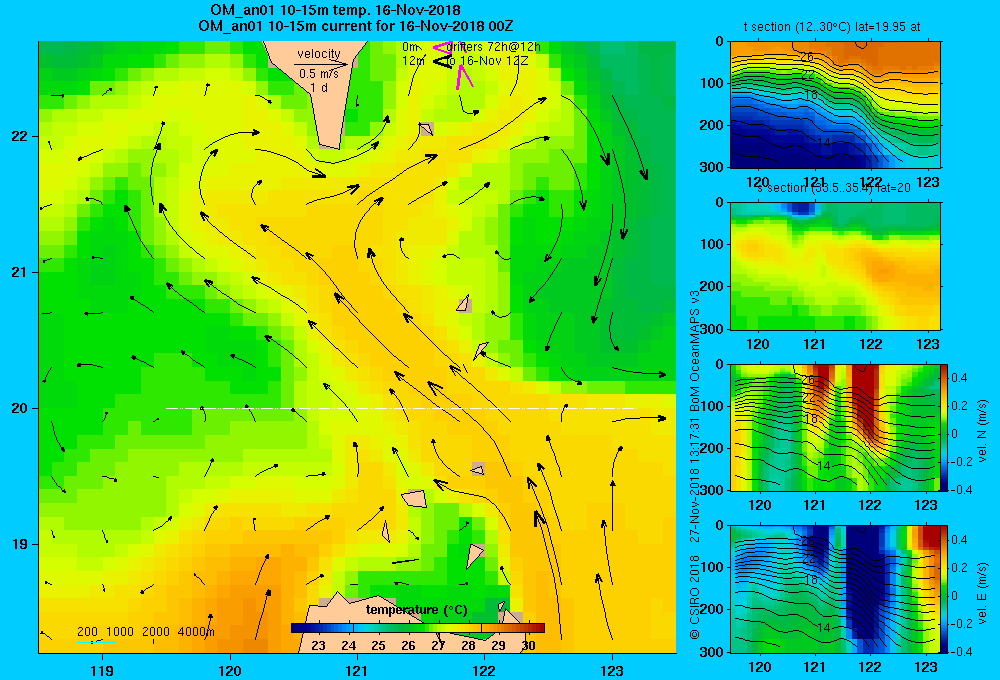Click longitude label 119 on main map
This screenshot has height=680, width=1000.
[102, 670]
